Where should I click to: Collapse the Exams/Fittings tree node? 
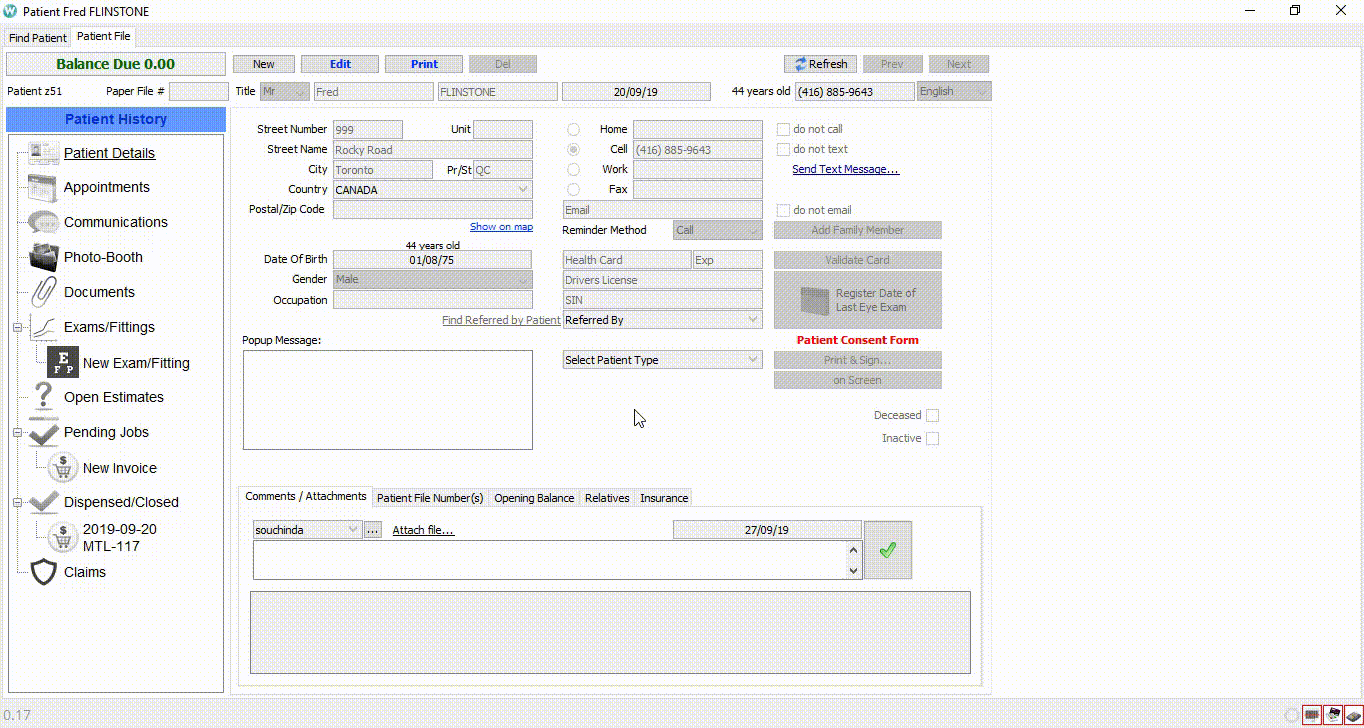pos(17,327)
